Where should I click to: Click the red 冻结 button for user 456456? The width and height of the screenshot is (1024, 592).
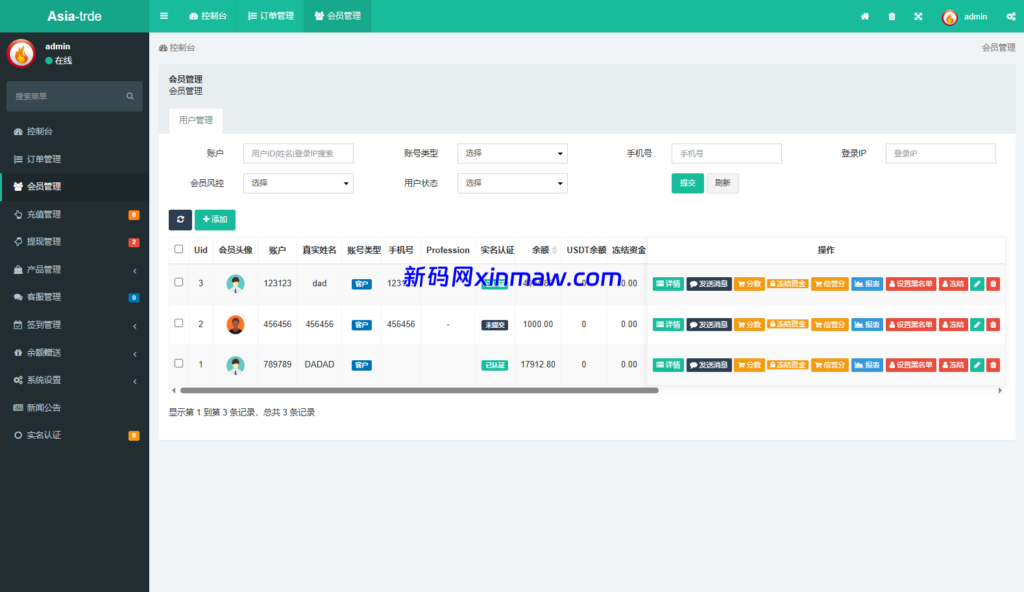(x=953, y=324)
